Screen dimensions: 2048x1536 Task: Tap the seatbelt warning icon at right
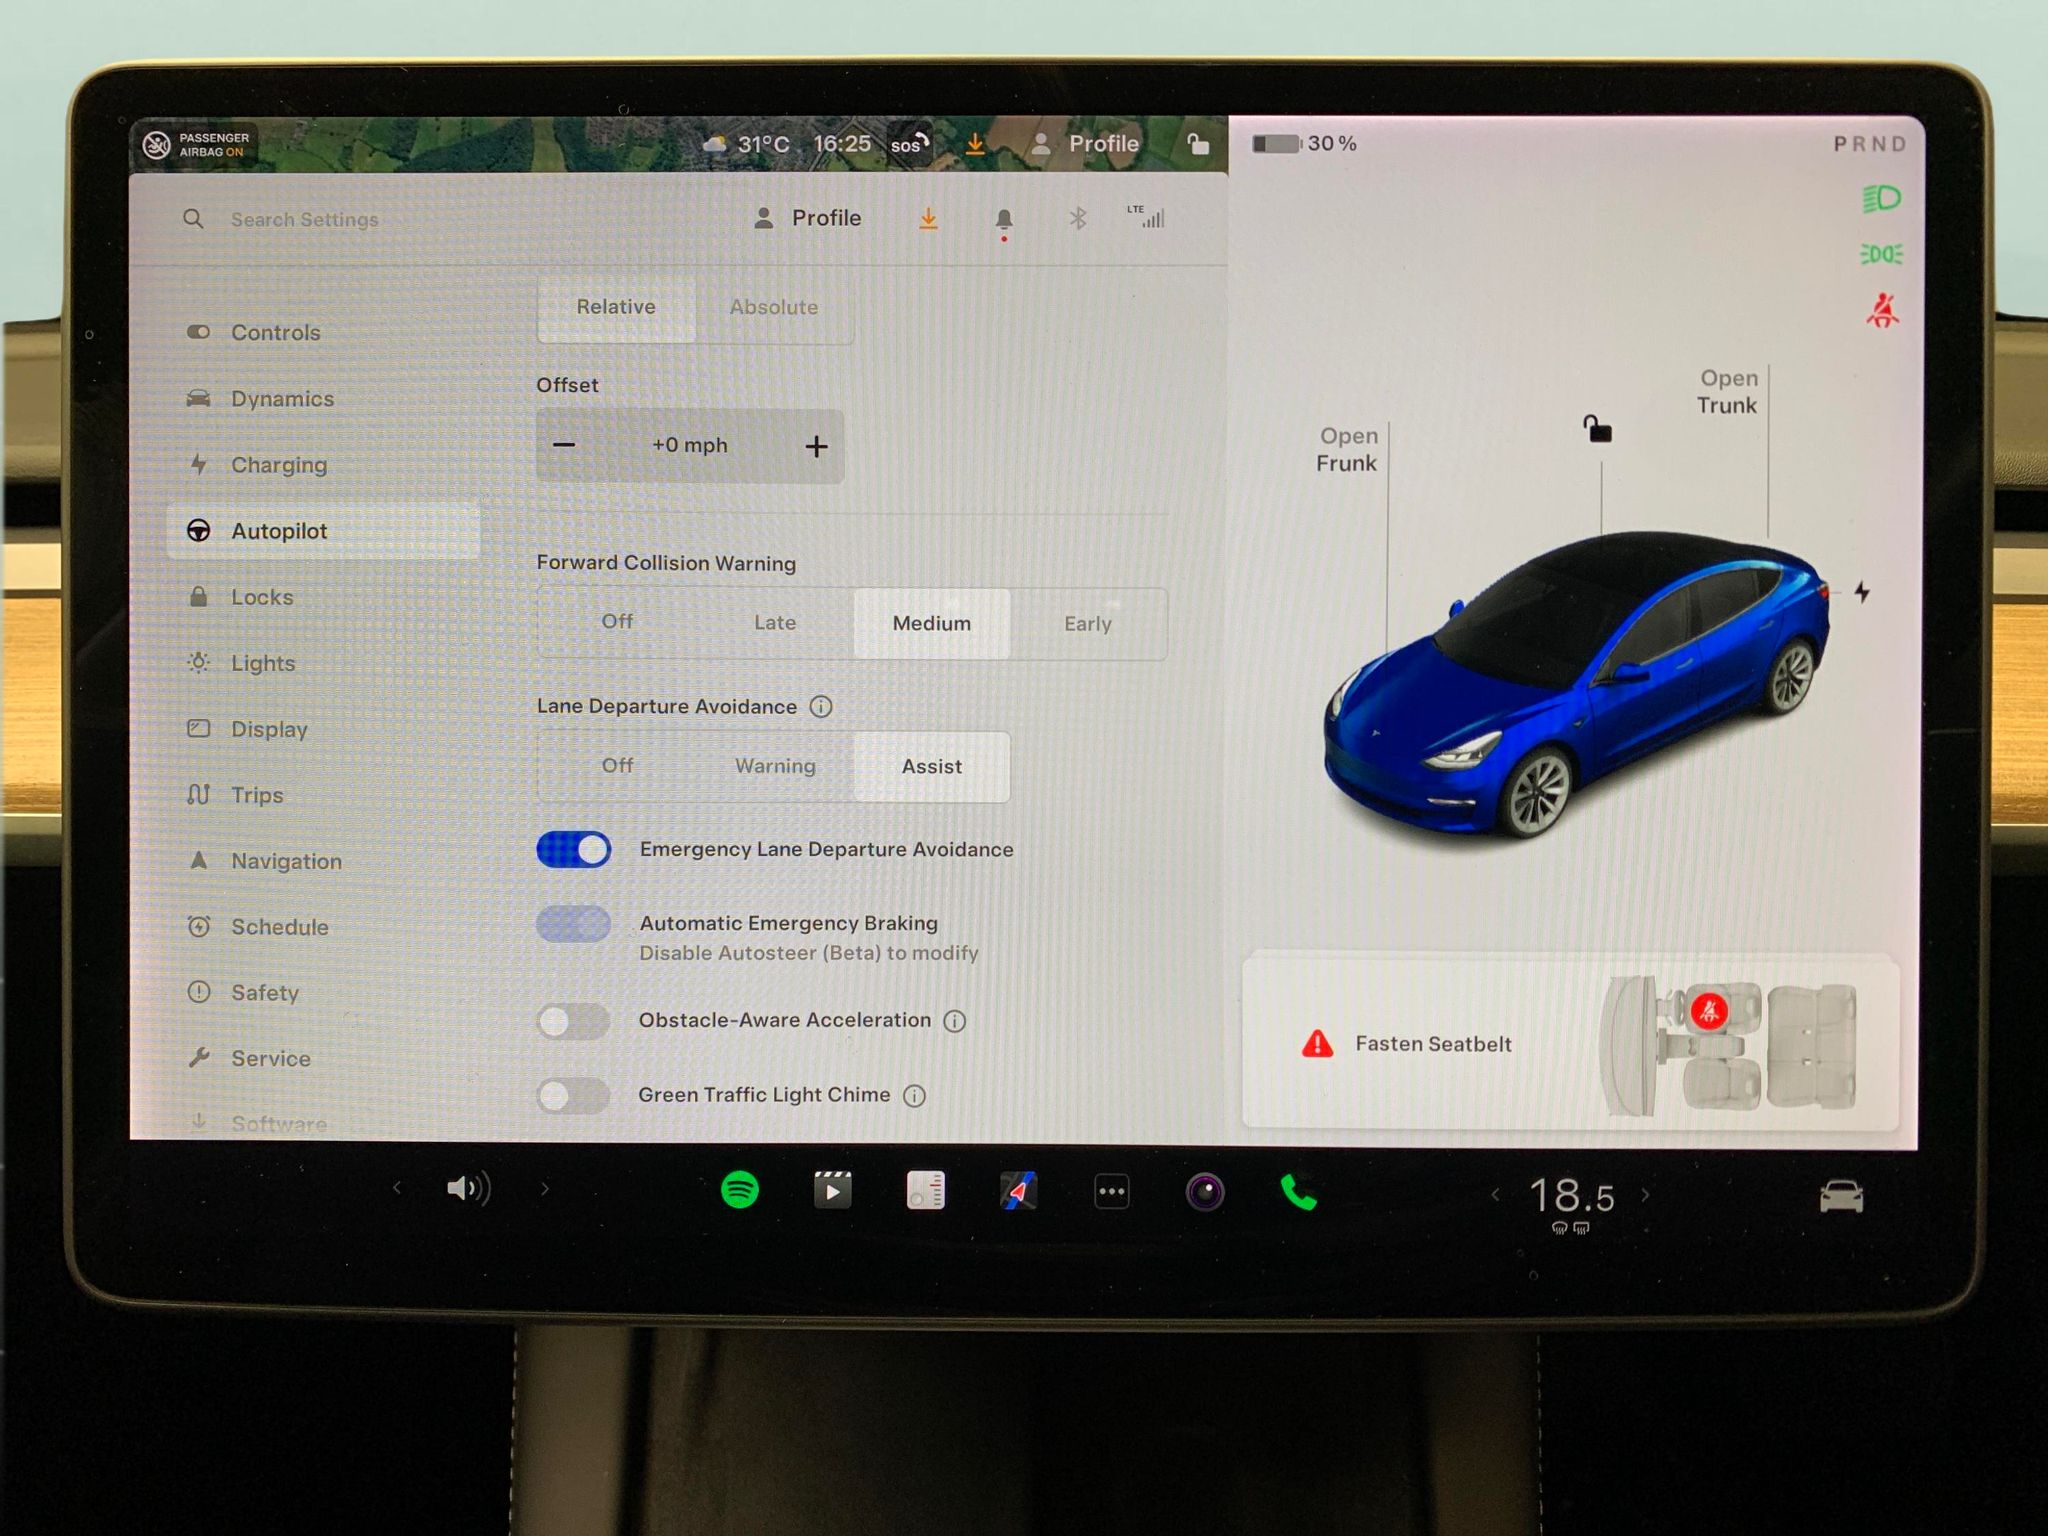[x=1882, y=311]
